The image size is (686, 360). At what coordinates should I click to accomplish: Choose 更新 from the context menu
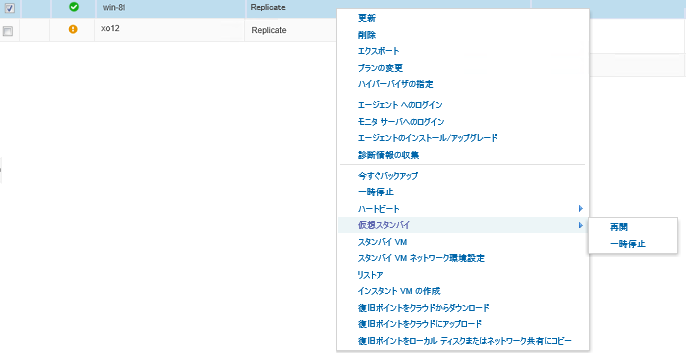click(x=367, y=18)
